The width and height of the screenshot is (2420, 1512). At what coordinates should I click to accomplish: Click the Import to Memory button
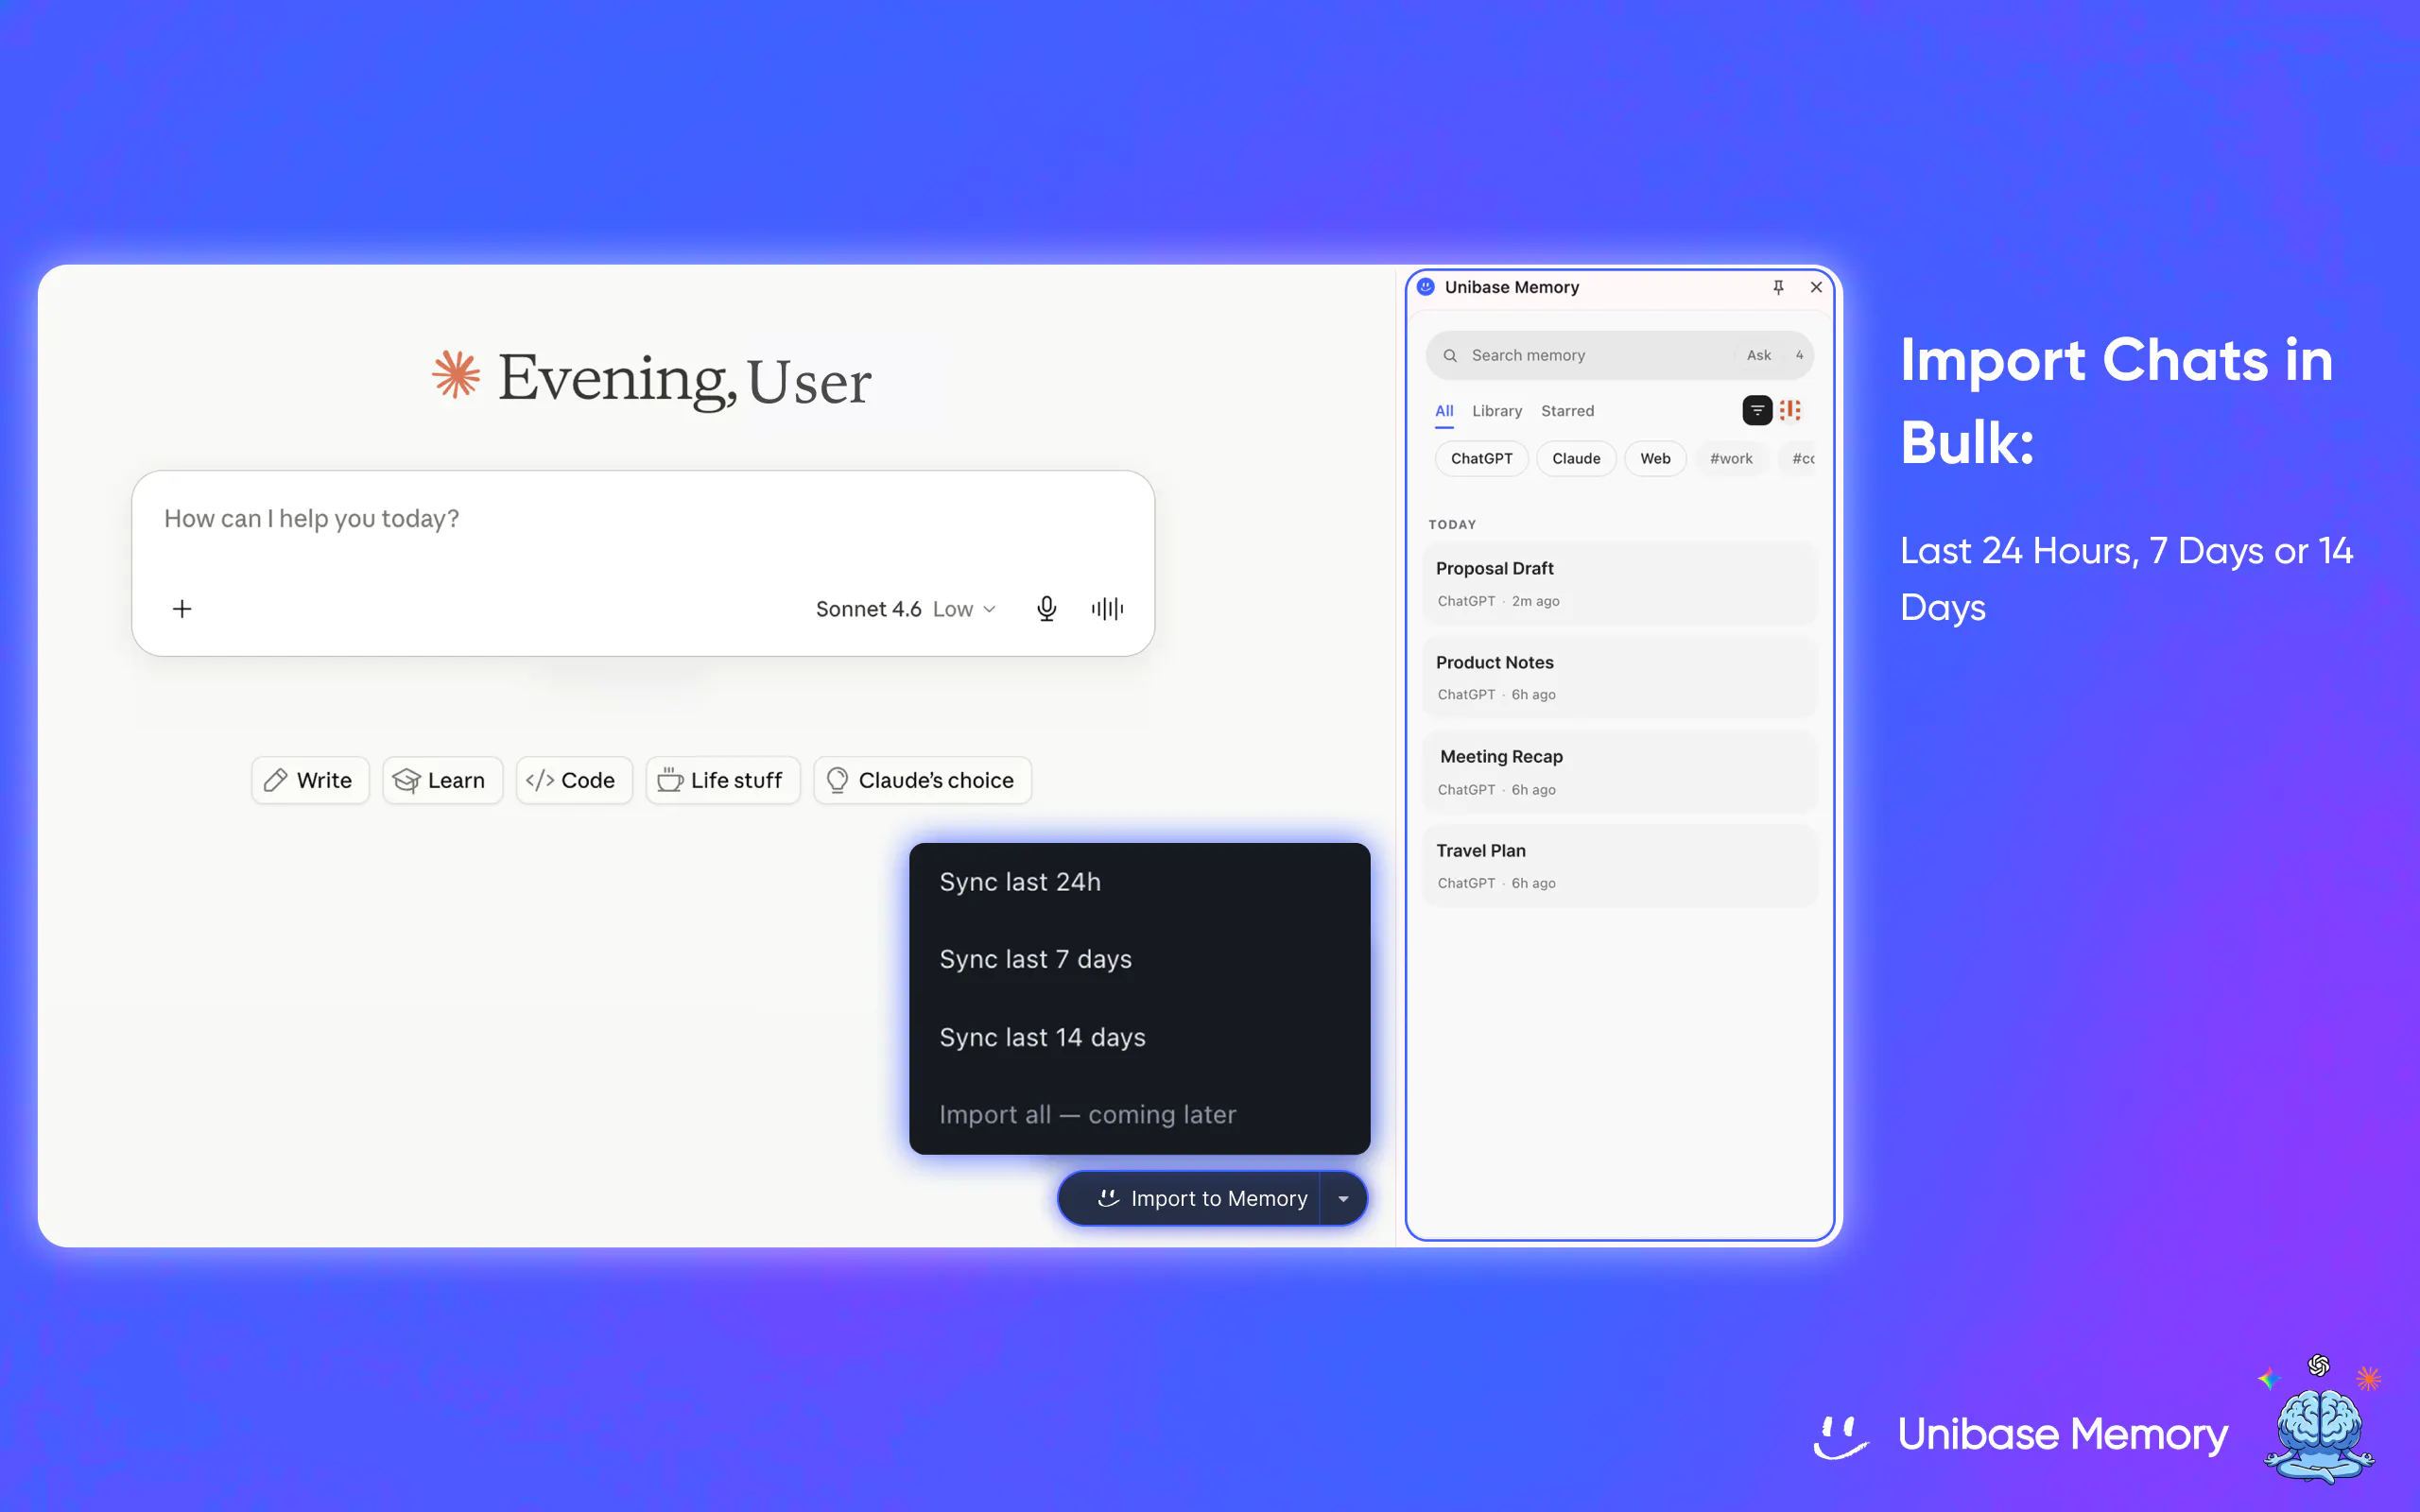1190,1198
